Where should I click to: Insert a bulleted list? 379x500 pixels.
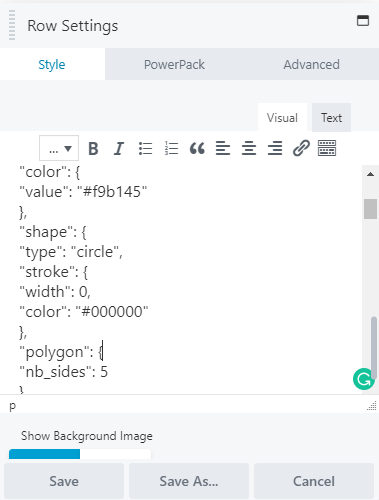click(x=145, y=148)
